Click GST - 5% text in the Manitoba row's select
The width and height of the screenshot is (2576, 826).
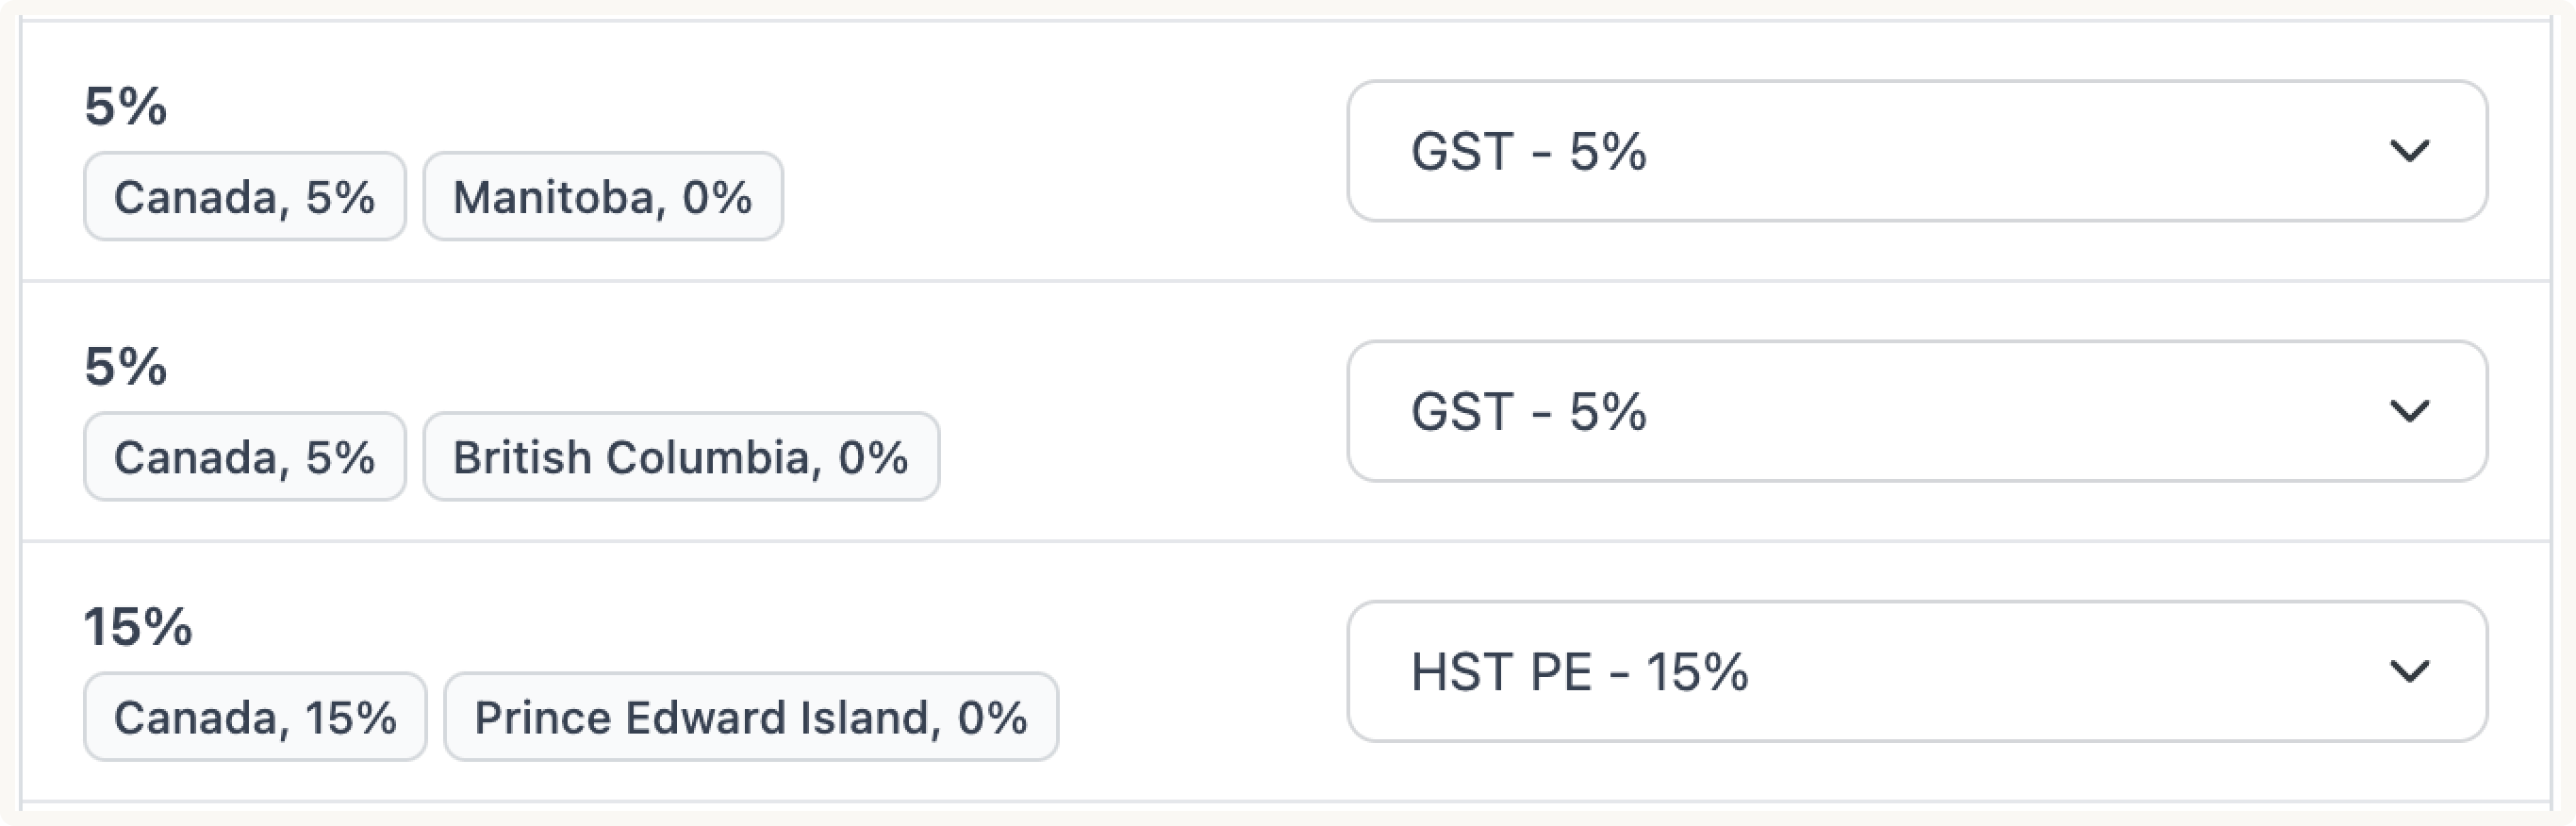[x=1527, y=152]
